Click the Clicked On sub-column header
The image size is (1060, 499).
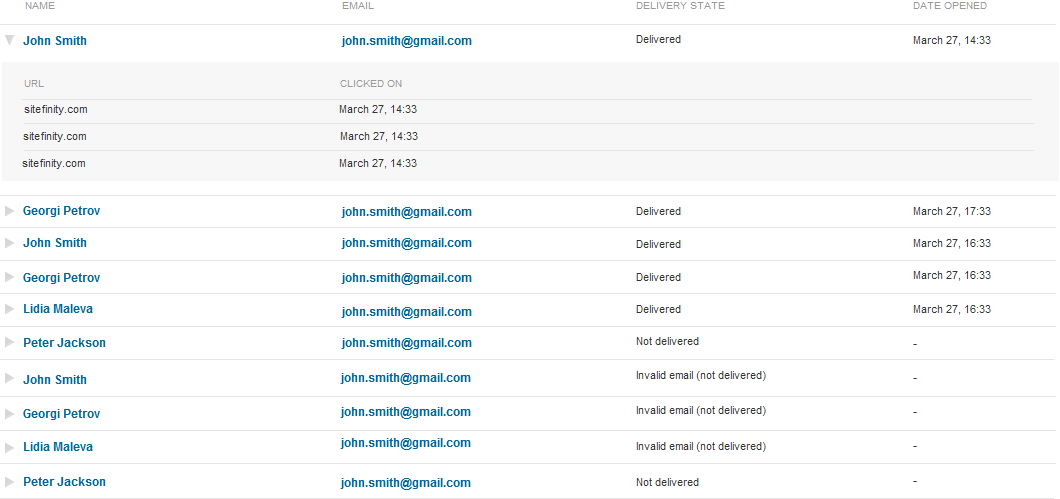(371, 84)
